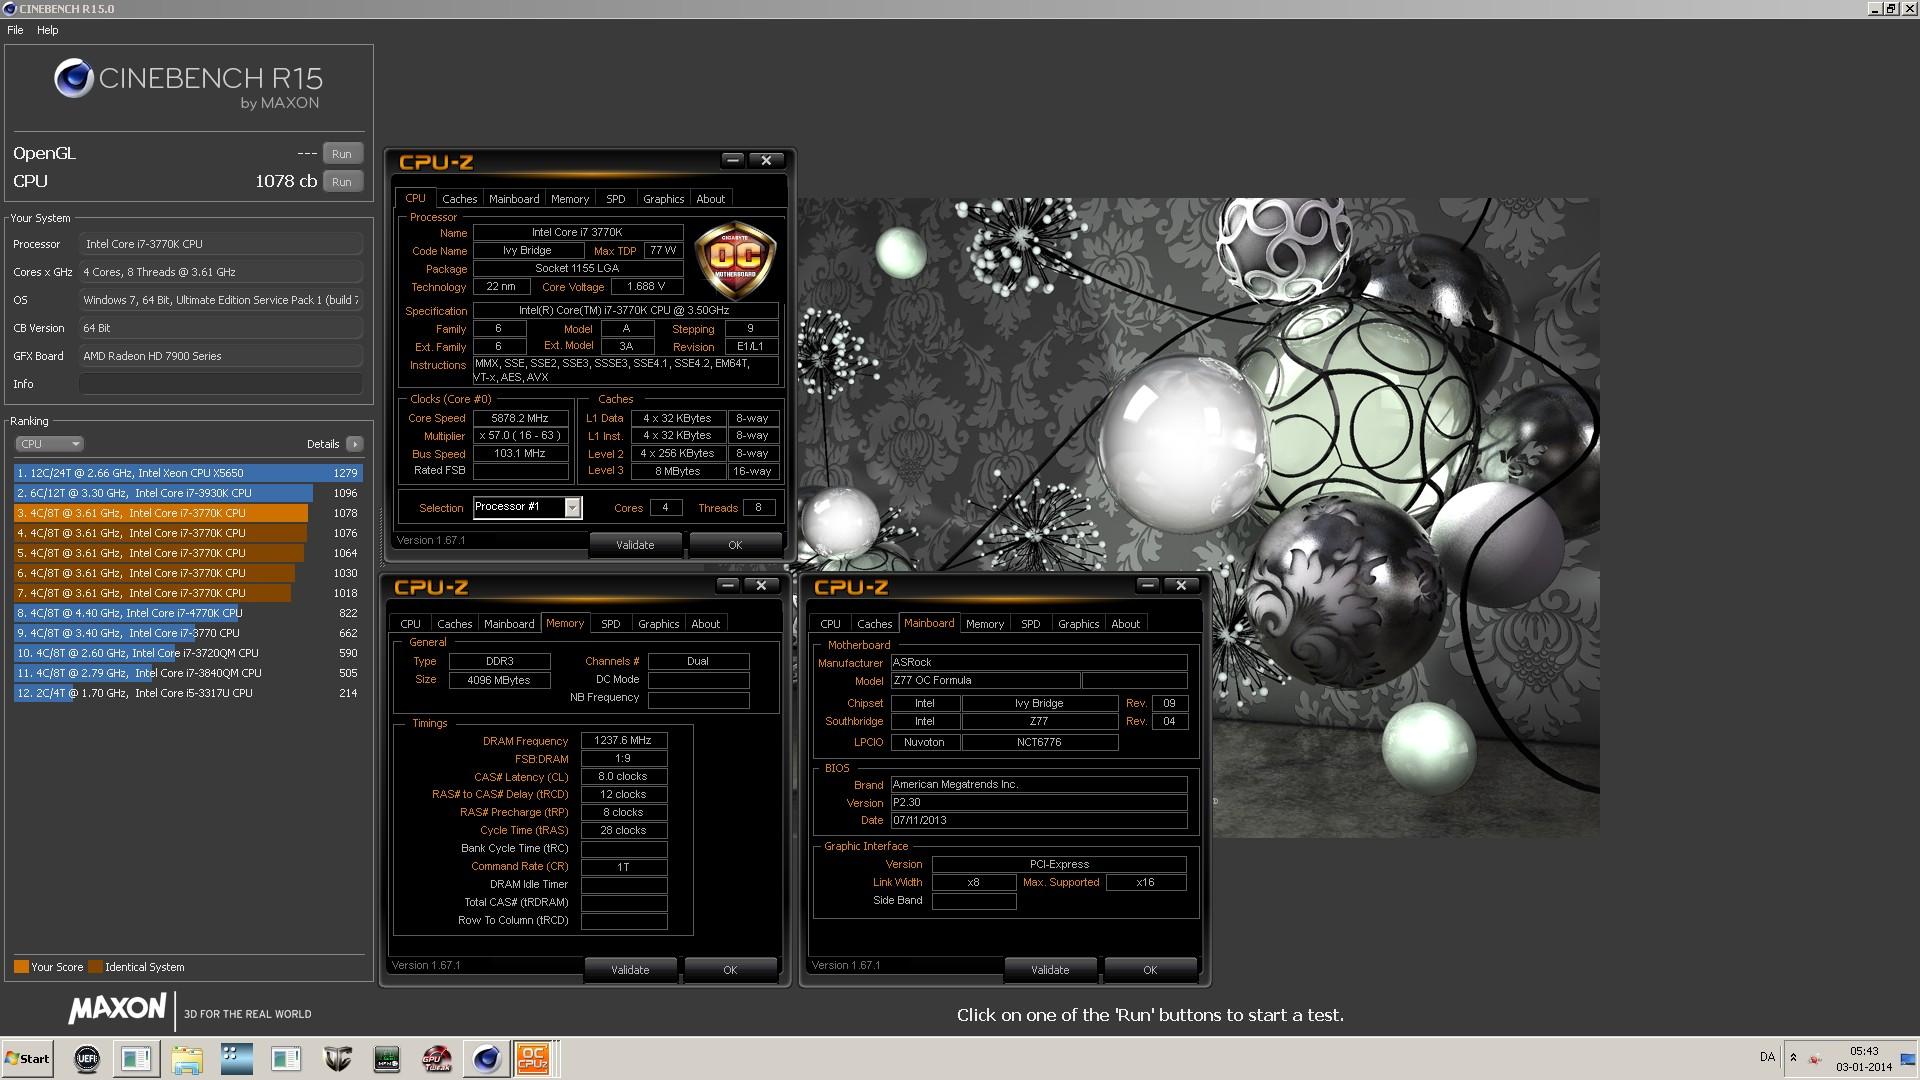Screen dimensions: 1920x1080
Task: Open About tab in top CPU-Z window
Action: (711, 199)
